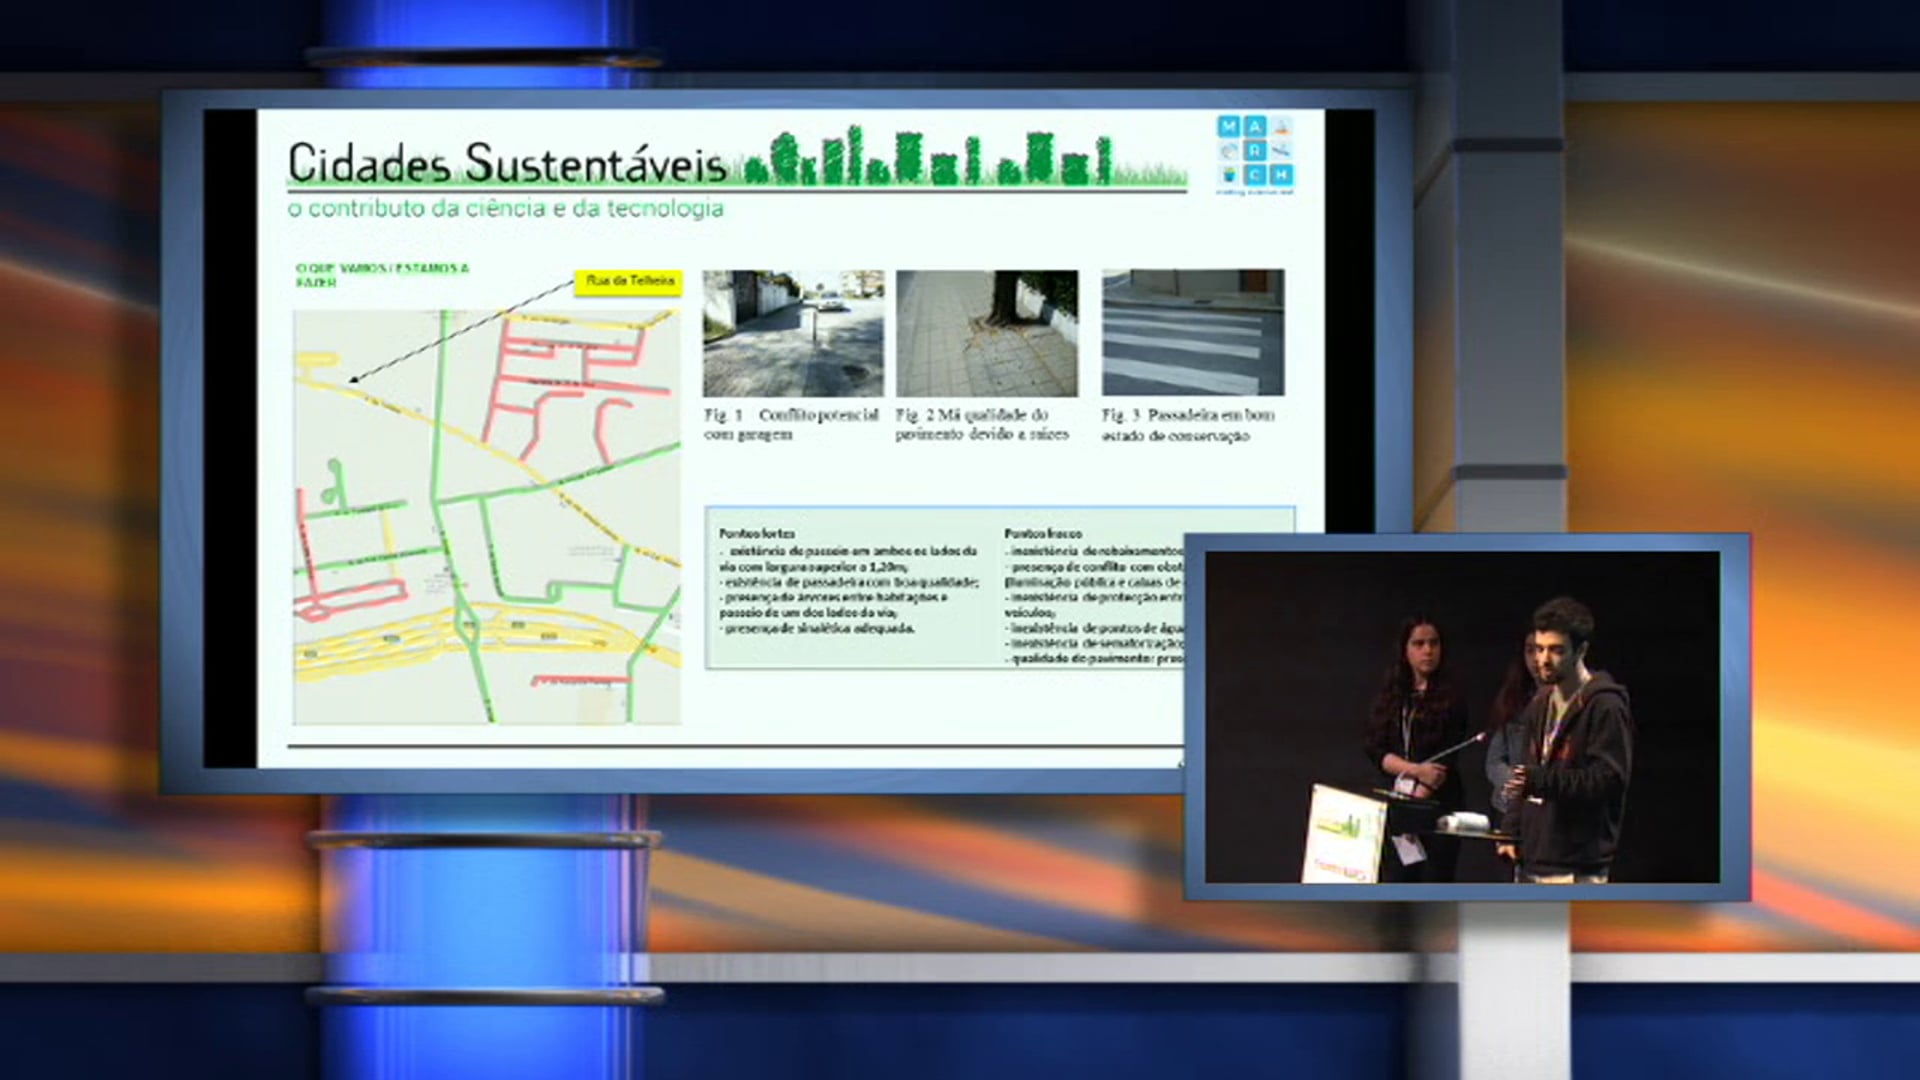
Task: Click the line 'via com largura superior a 1,20m'
Action: pos(813,567)
